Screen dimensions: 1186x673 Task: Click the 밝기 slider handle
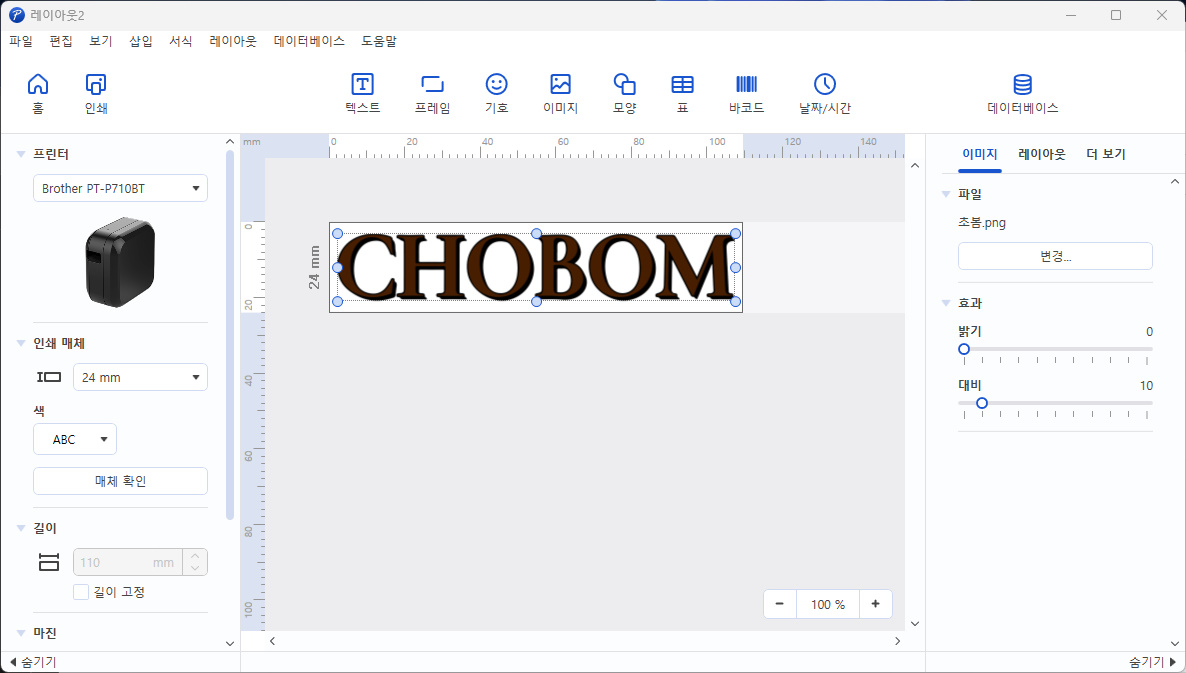point(964,349)
